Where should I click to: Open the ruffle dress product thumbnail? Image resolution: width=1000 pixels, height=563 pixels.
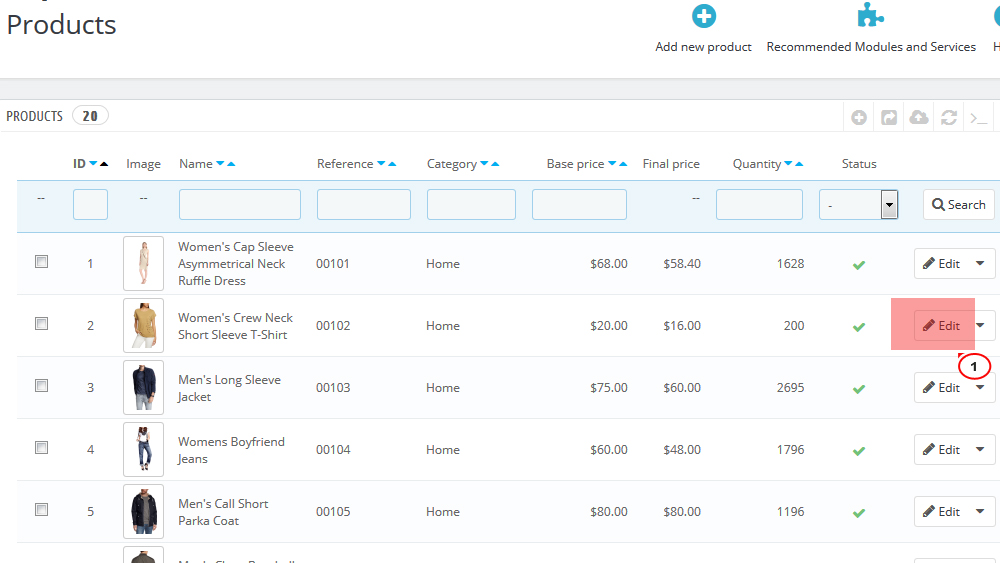click(143, 263)
